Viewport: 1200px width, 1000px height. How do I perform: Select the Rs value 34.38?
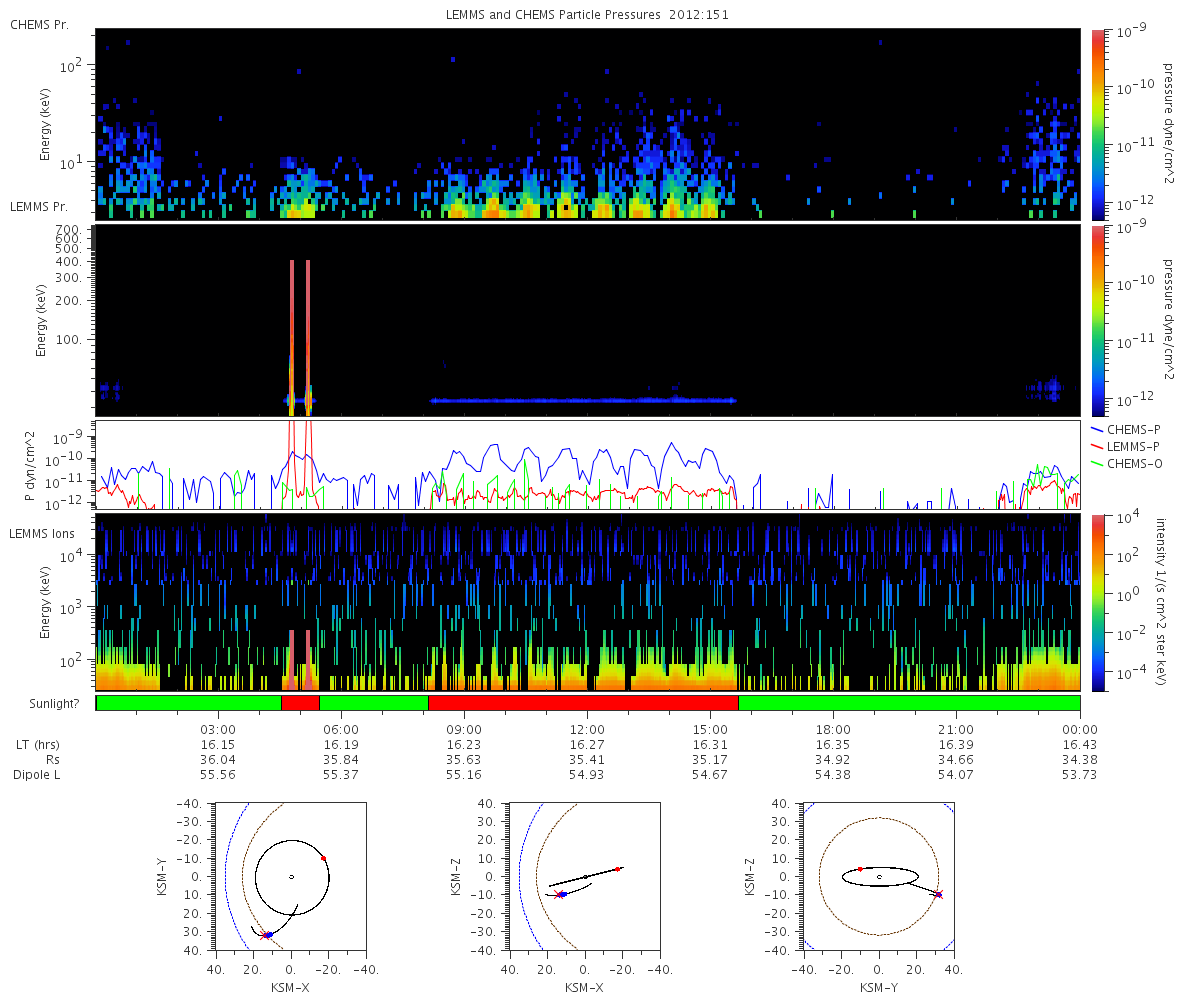coord(1080,760)
